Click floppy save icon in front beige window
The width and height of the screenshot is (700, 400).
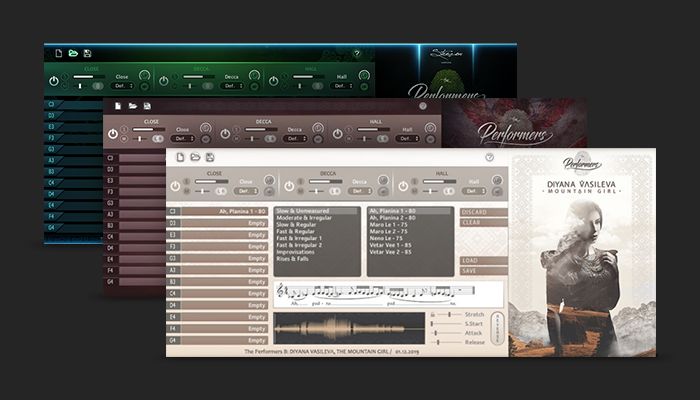210,157
